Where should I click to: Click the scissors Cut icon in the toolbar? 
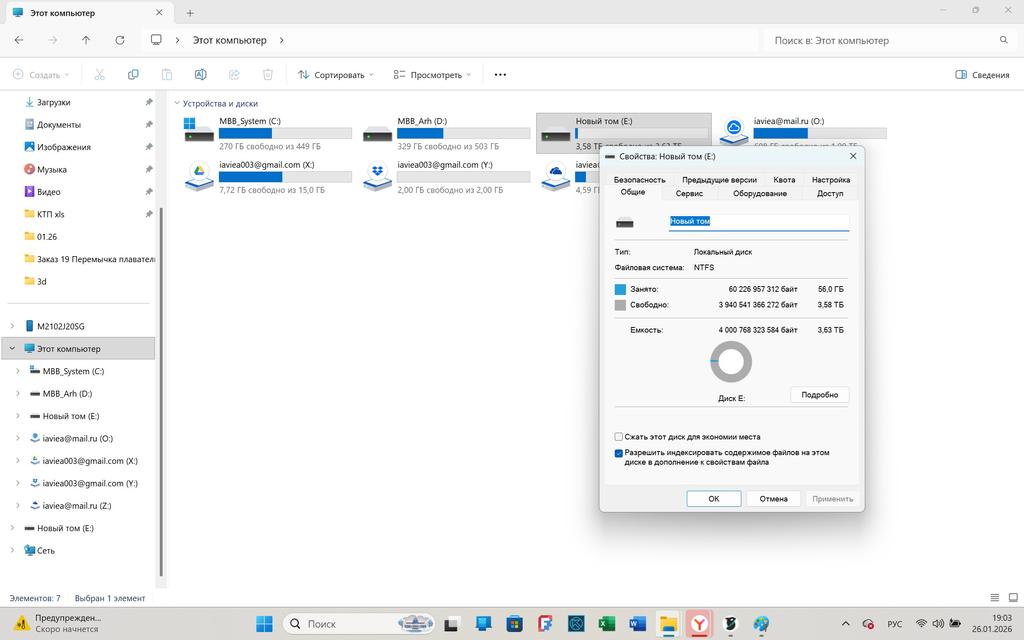click(x=99, y=75)
